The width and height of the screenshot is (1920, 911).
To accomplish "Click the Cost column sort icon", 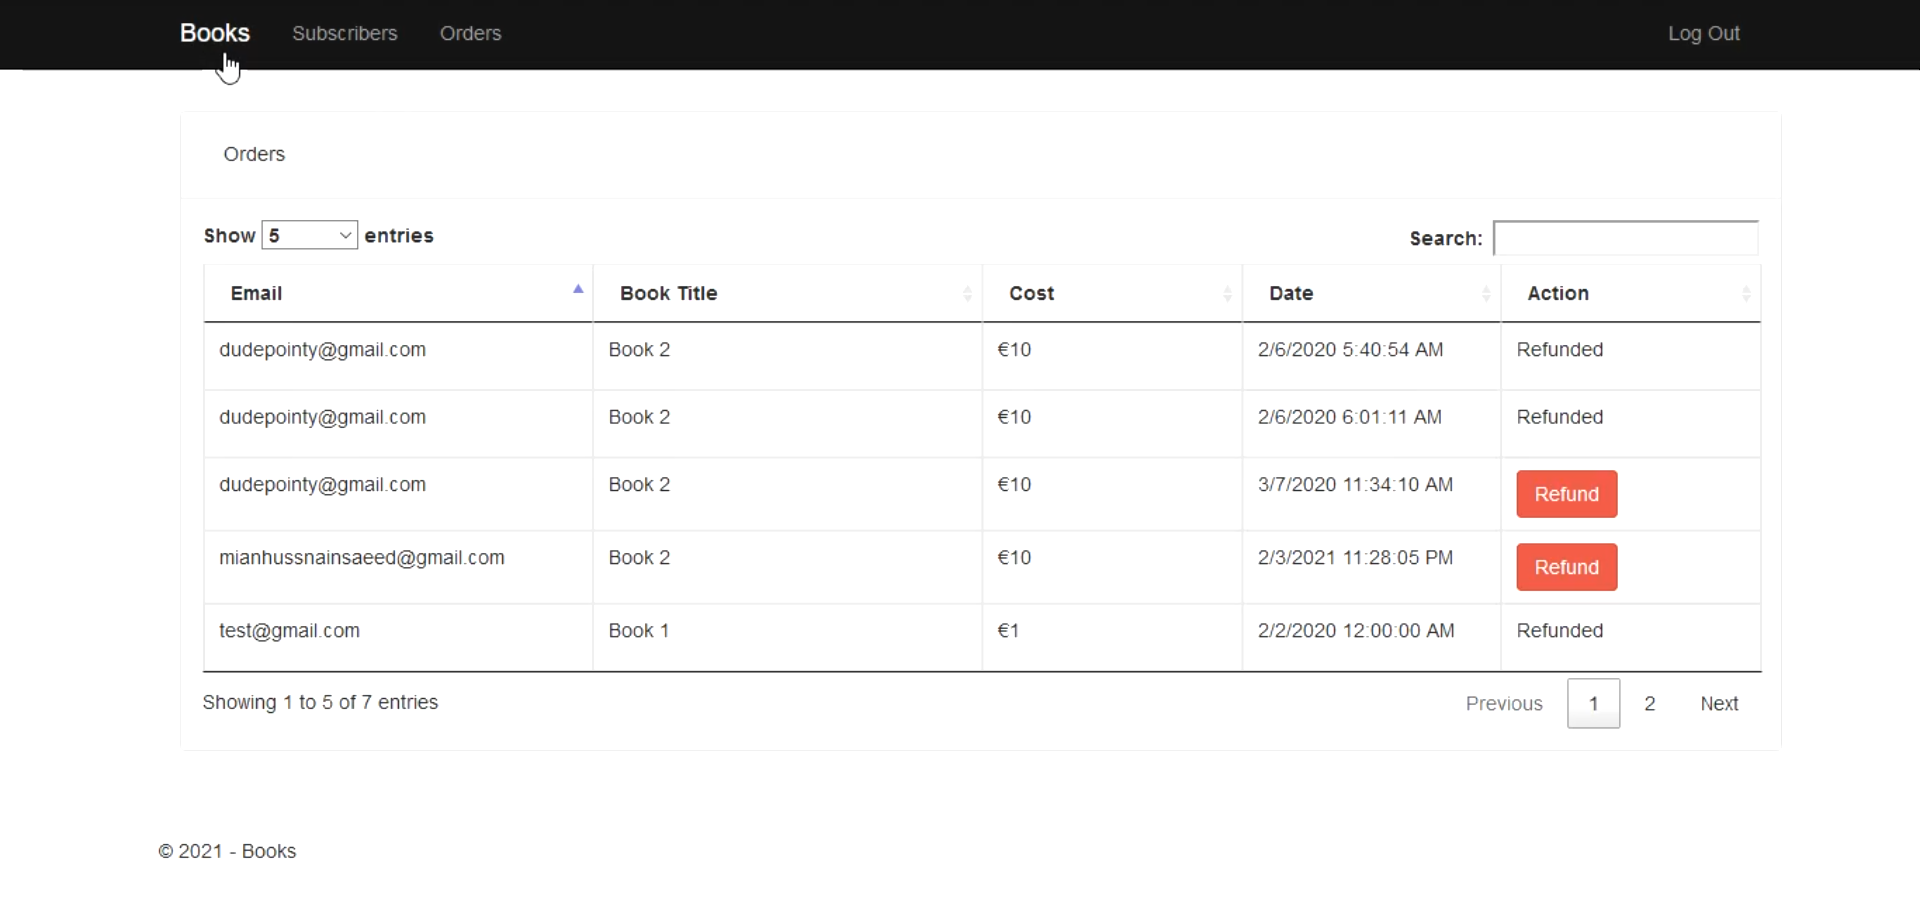I will [x=1227, y=294].
